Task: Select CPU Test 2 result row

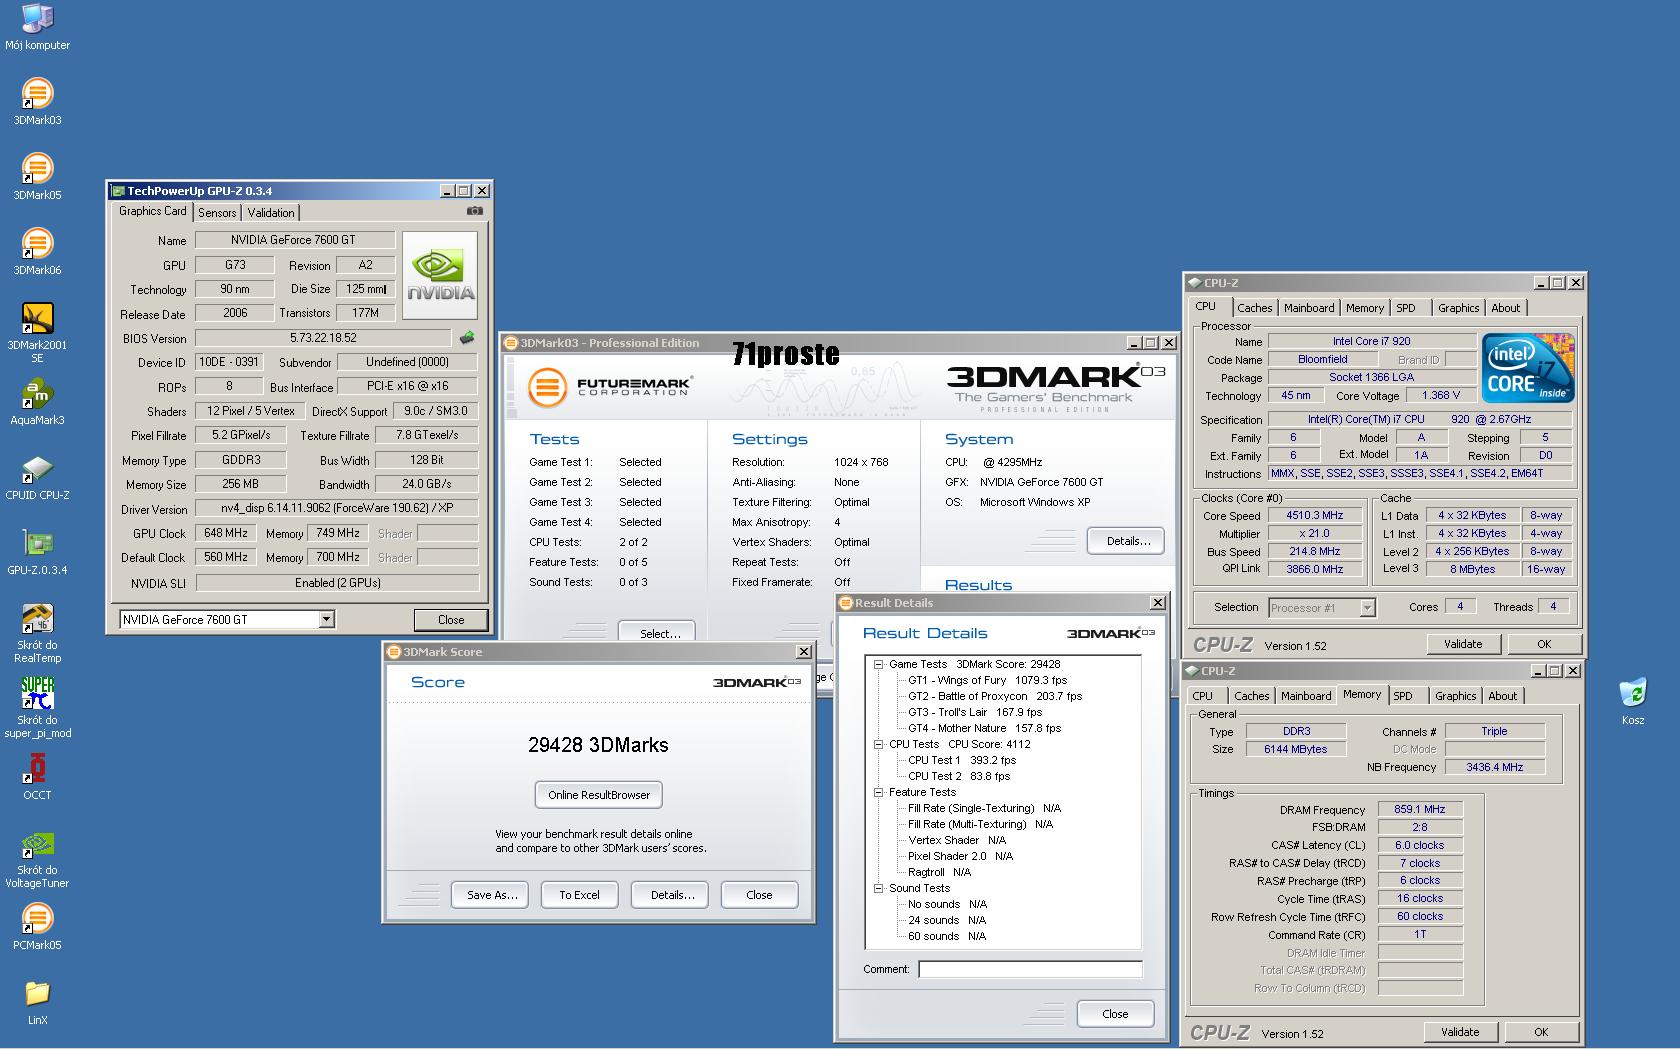Action: (x=959, y=776)
